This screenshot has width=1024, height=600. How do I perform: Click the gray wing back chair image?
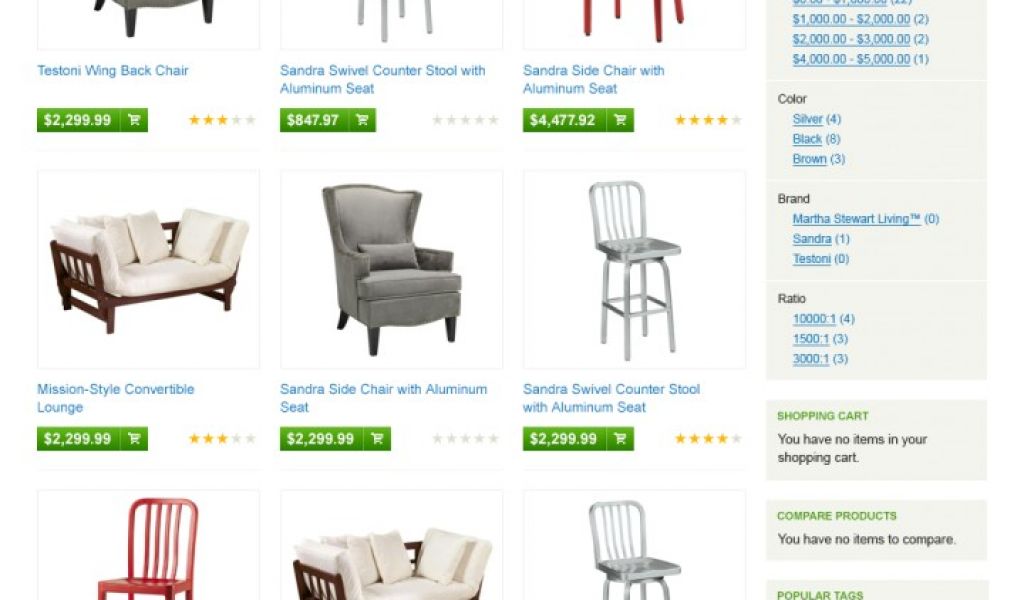pos(391,270)
